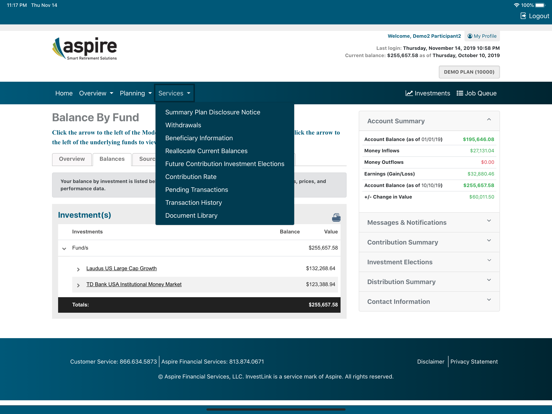Image resolution: width=552 pixels, height=414 pixels.
Task: Open the Privacy Statement link
Action: point(474,362)
